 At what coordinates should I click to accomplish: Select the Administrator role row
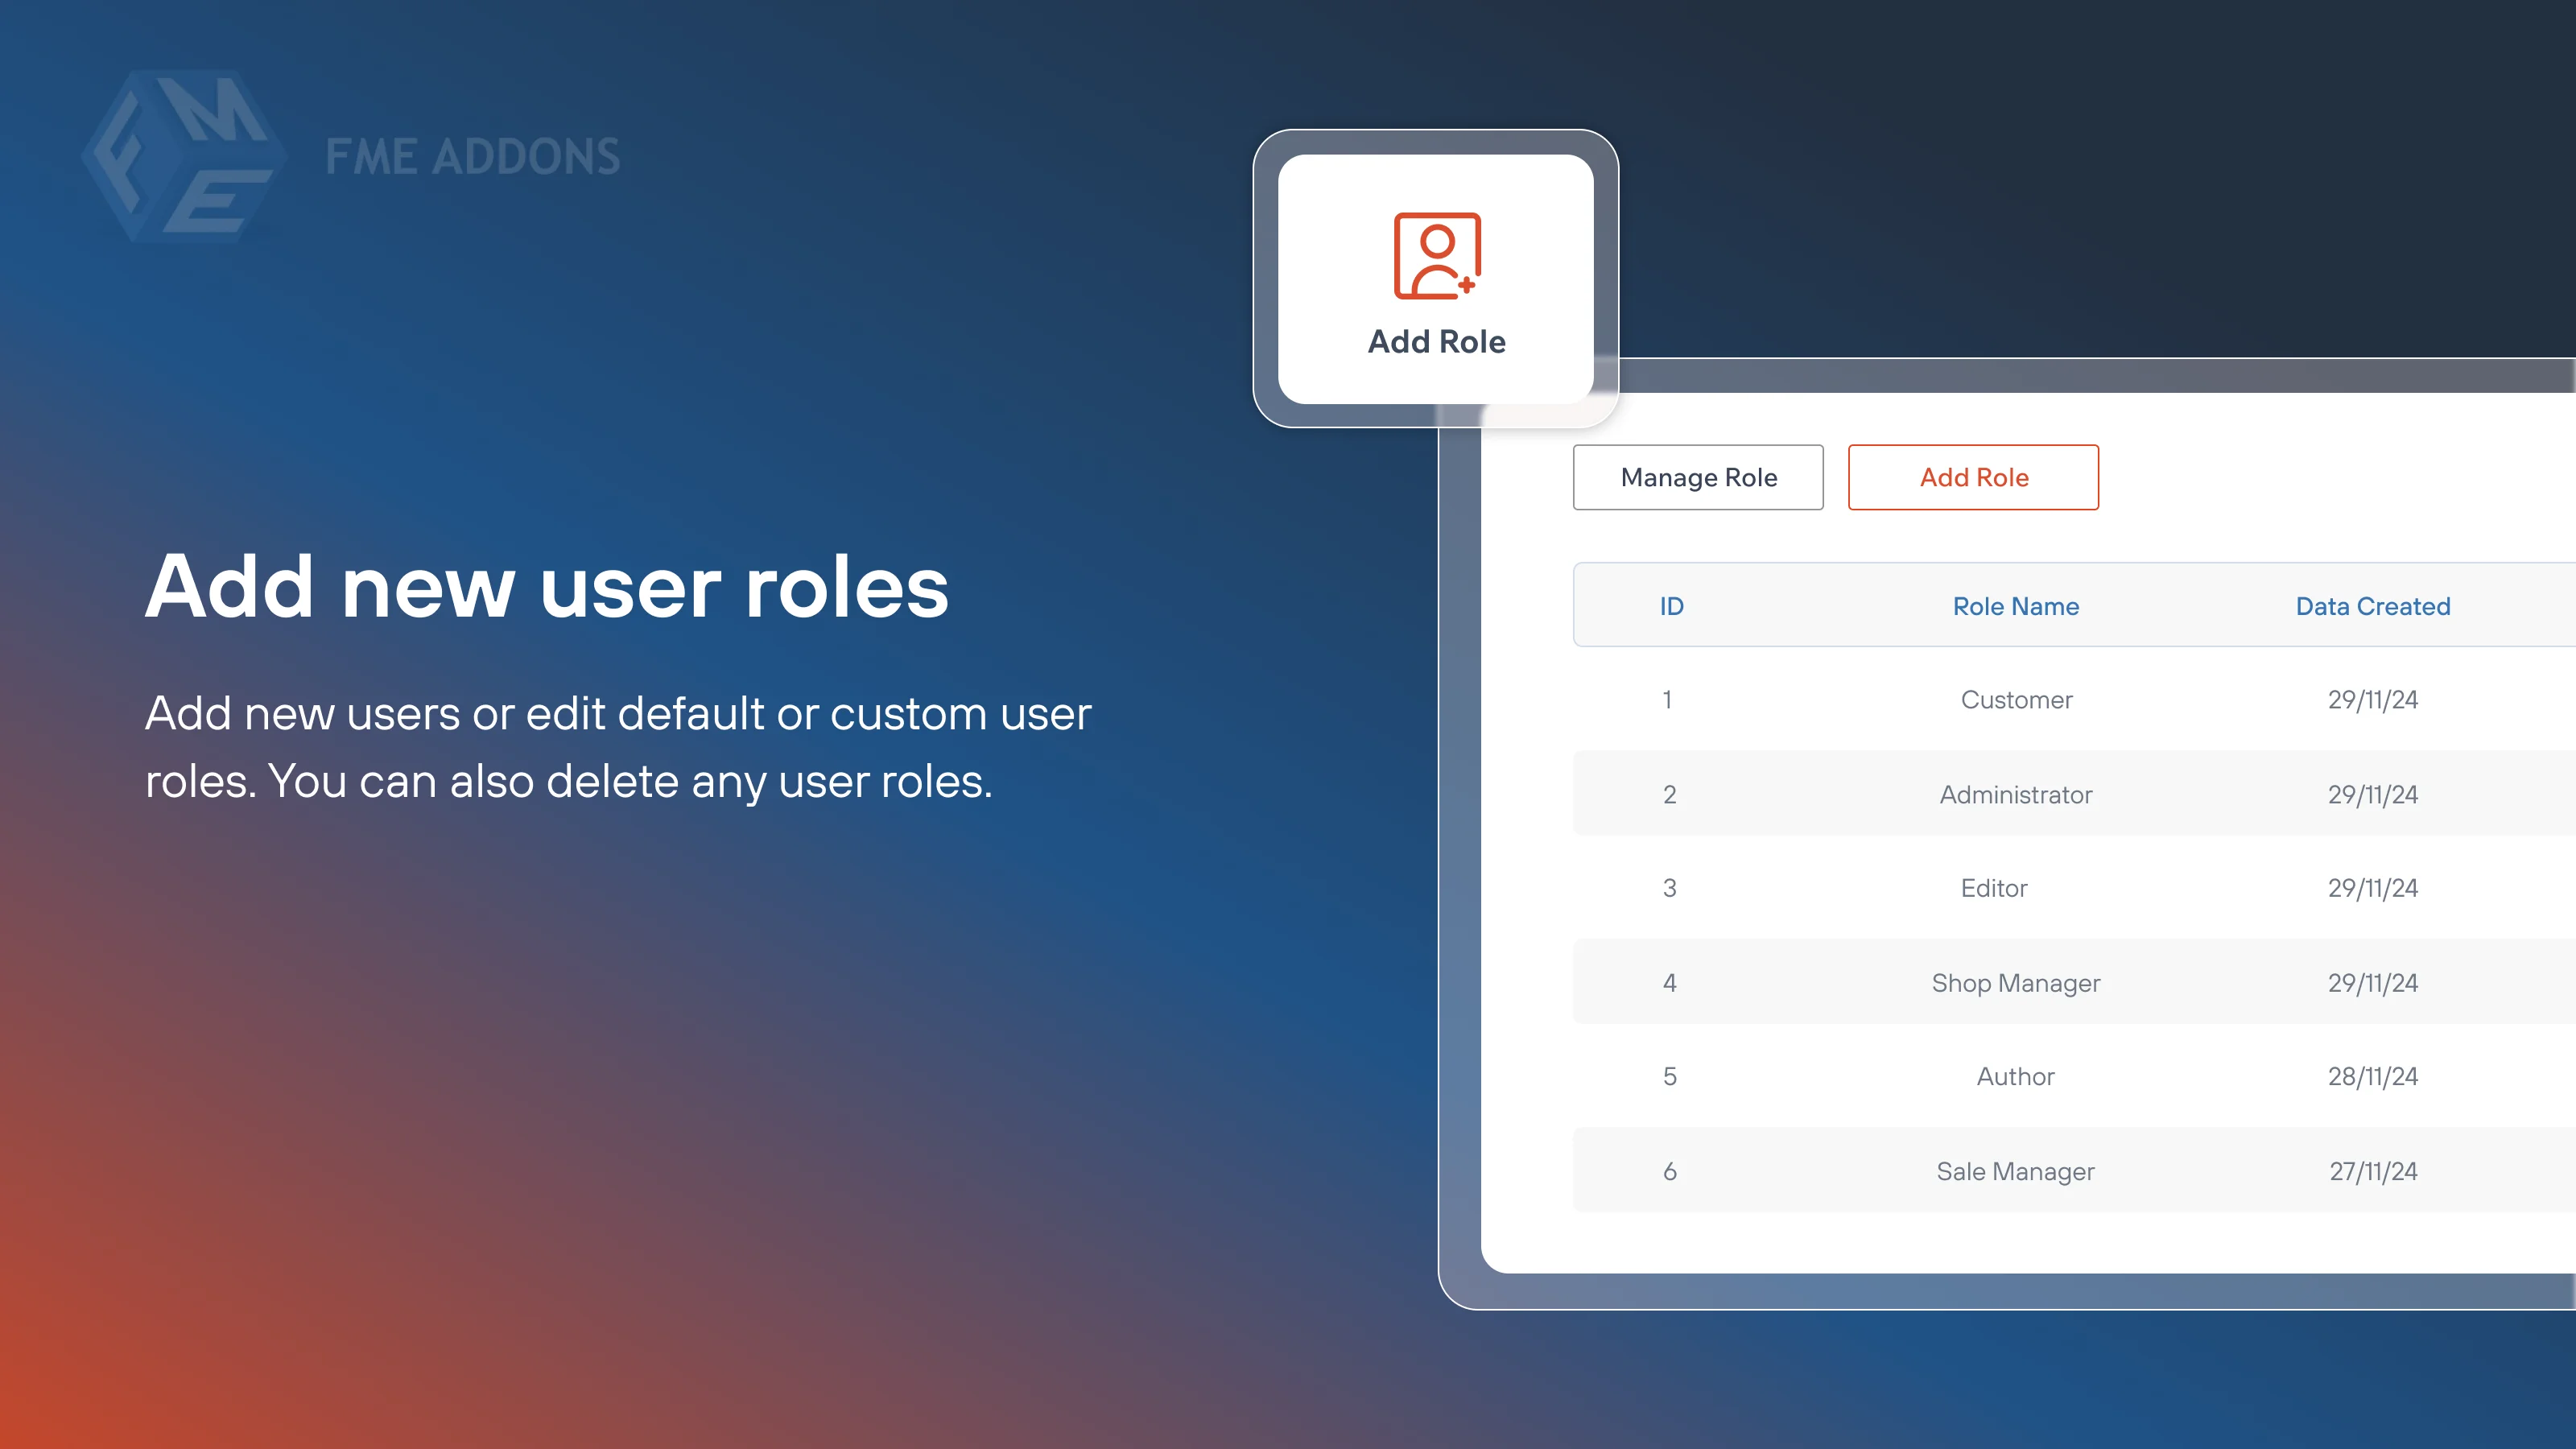2015,794
